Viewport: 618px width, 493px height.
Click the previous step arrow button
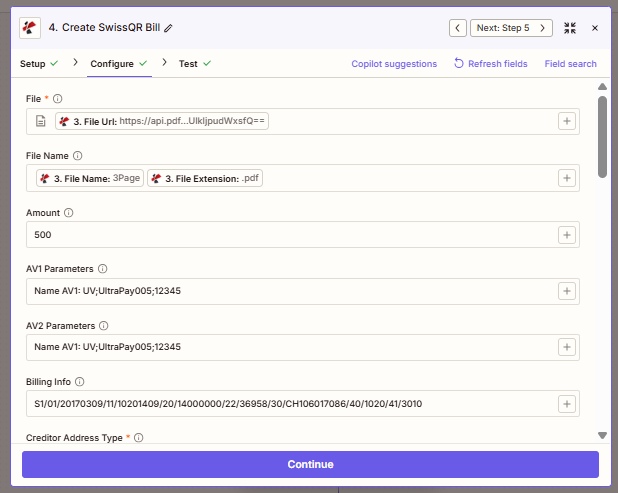pos(457,28)
